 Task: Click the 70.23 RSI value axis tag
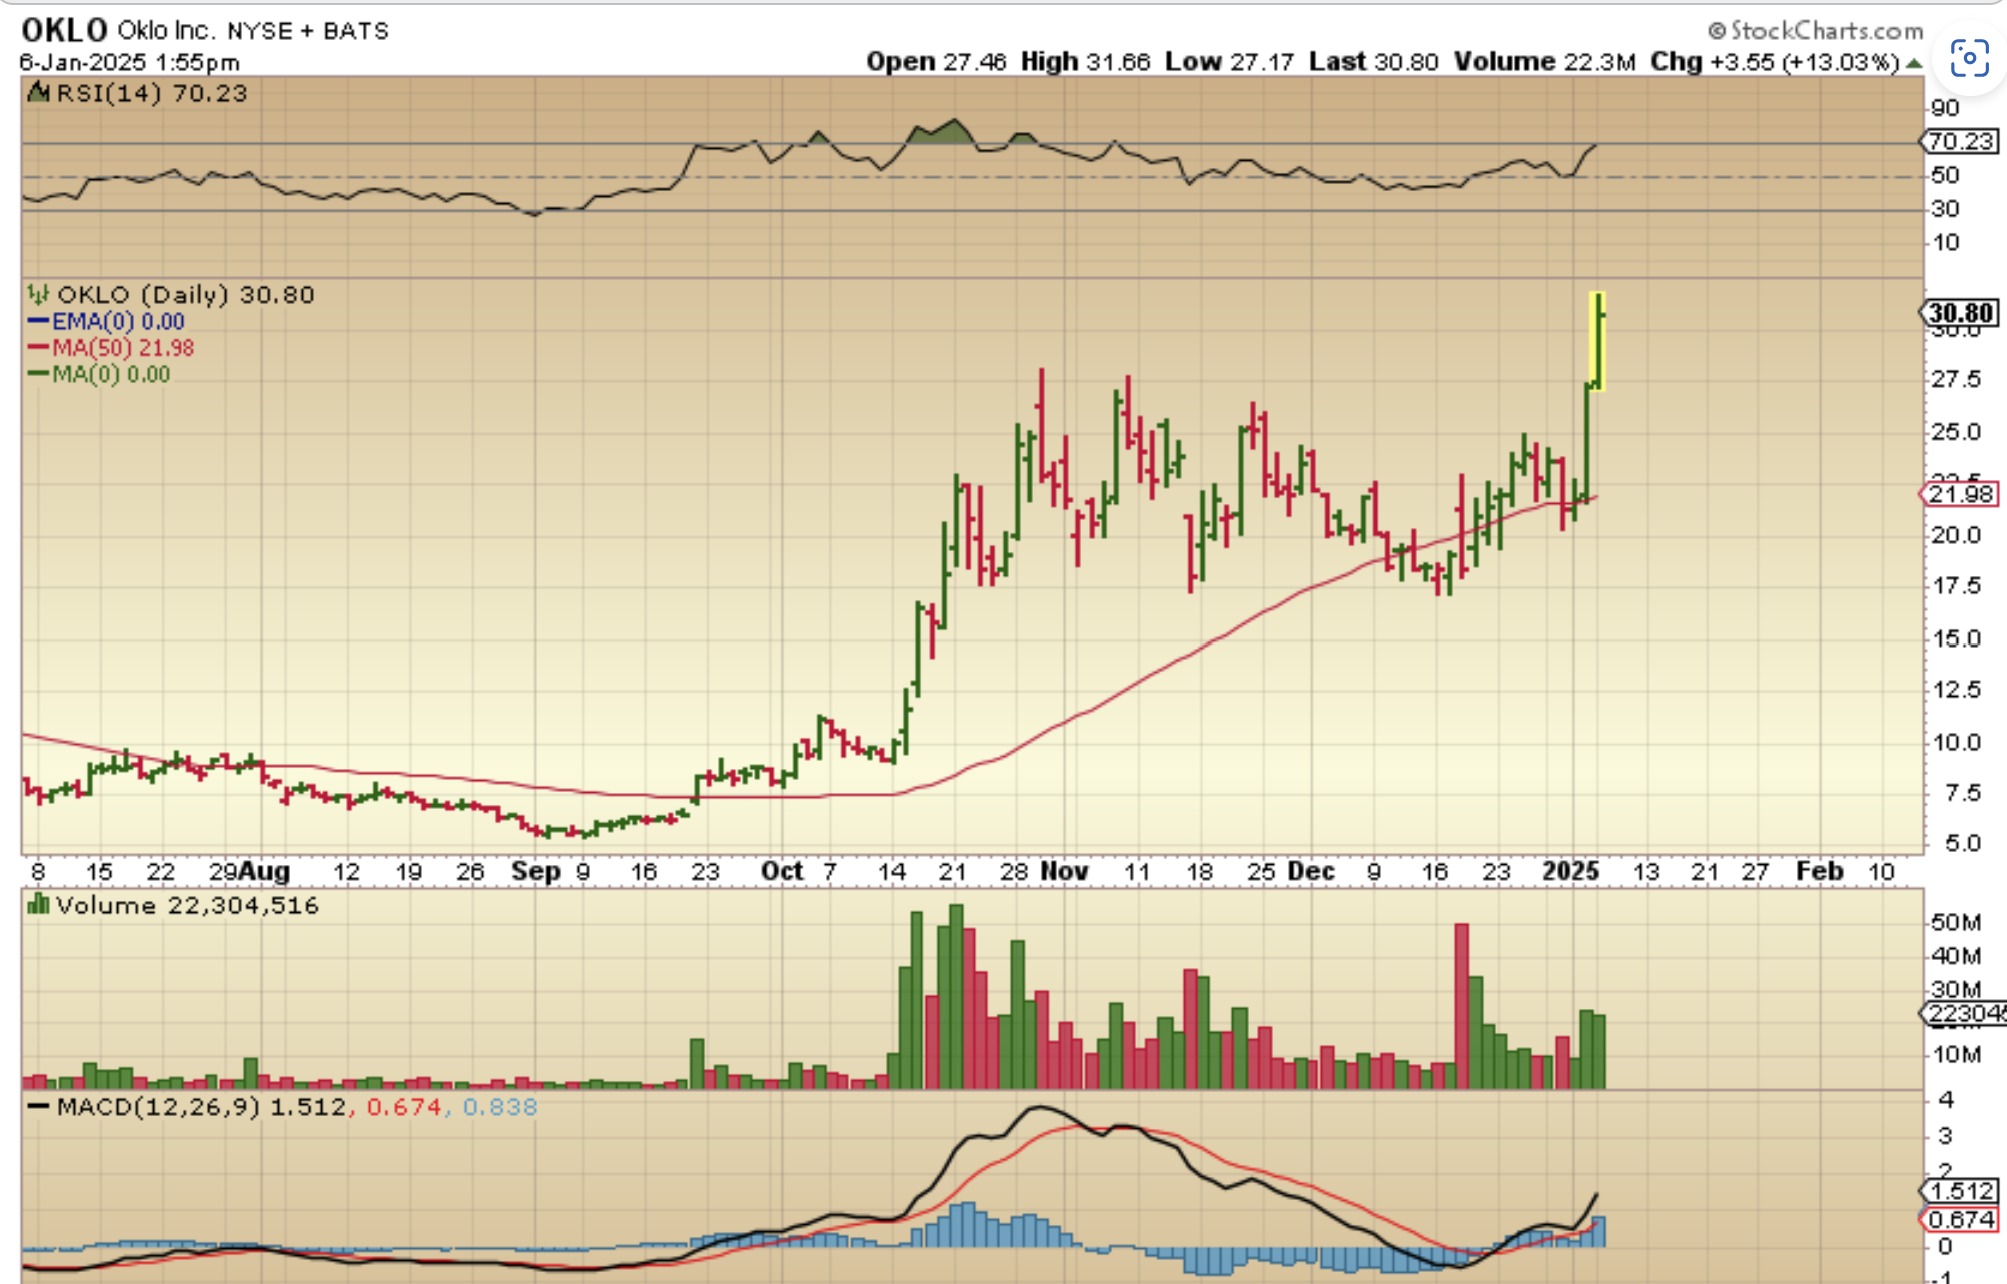[1960, 142]
